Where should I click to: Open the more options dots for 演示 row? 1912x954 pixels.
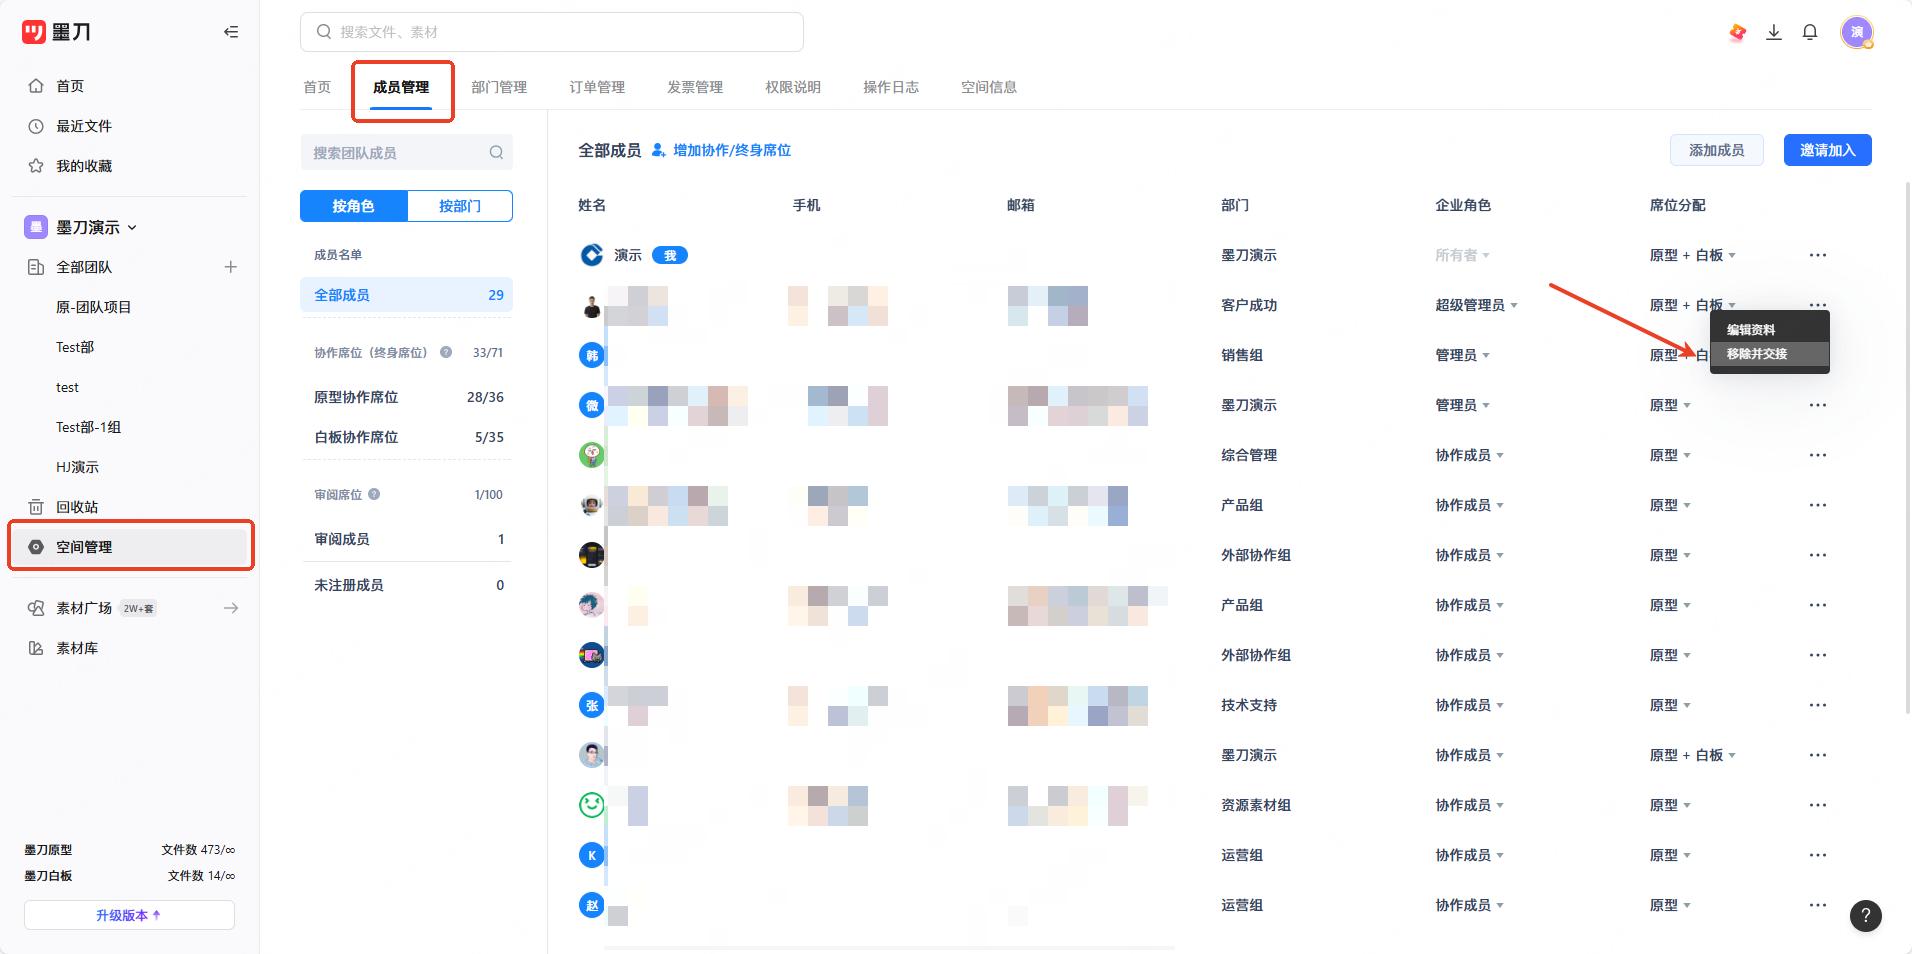coord(1818,255)
